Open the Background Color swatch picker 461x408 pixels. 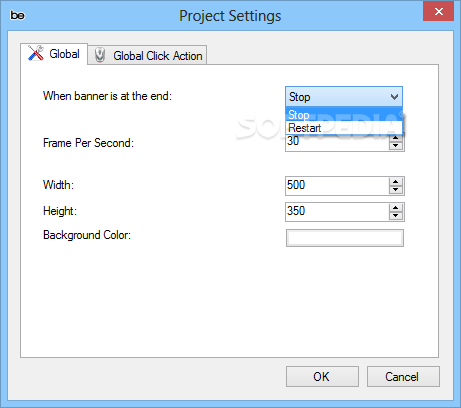[x=345, y=238]
